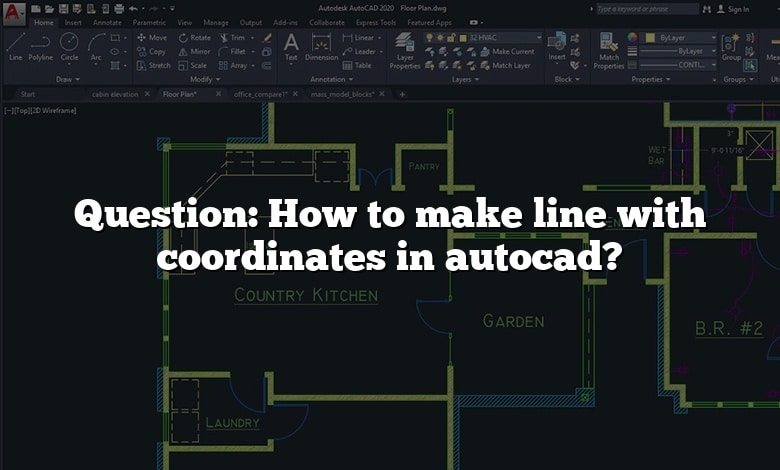Open the 32 HVAC layer dropdown
The width and height of the screenshot is (780, 470).
(x=539, y=38)
